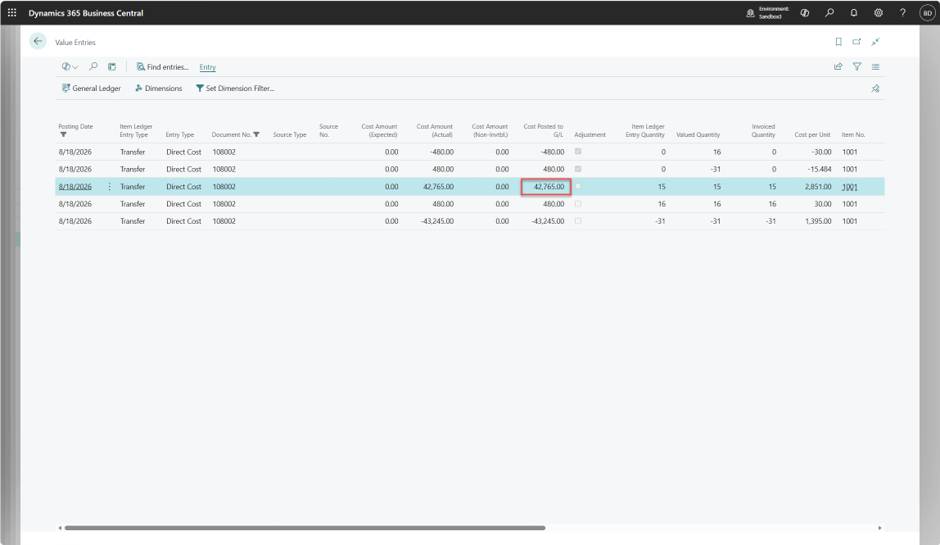The width and height of the screenshot is (940, 545).
Task: Open the help question mark
Action: [x=902, y=13]
